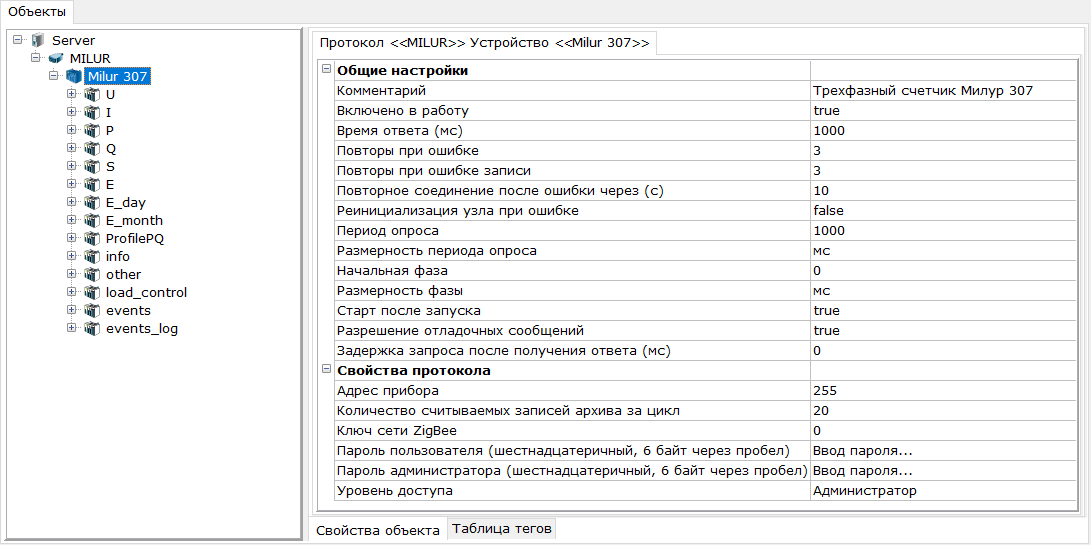The height and width of the screenshot is (545, 1091).
Task: Select the Задержка запроса после получения ответа label
Action: pos(504,351)
